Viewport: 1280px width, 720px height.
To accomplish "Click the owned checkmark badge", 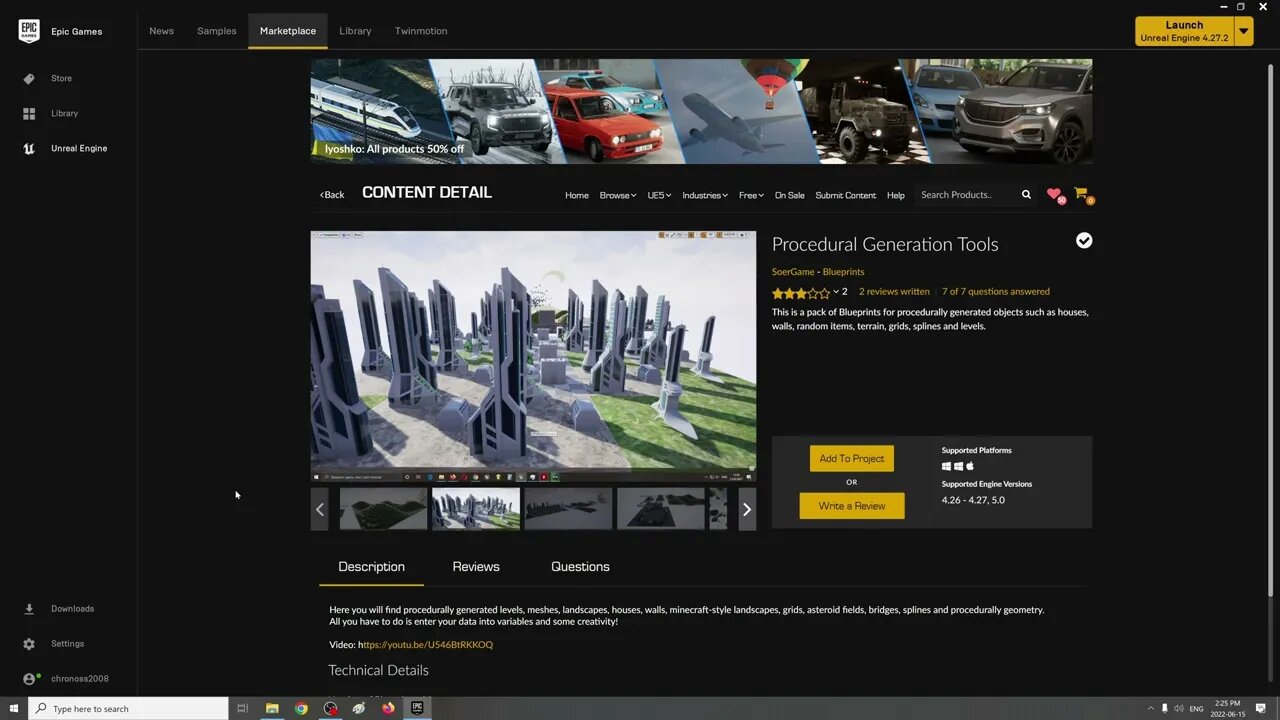I will click(1084, 240).
